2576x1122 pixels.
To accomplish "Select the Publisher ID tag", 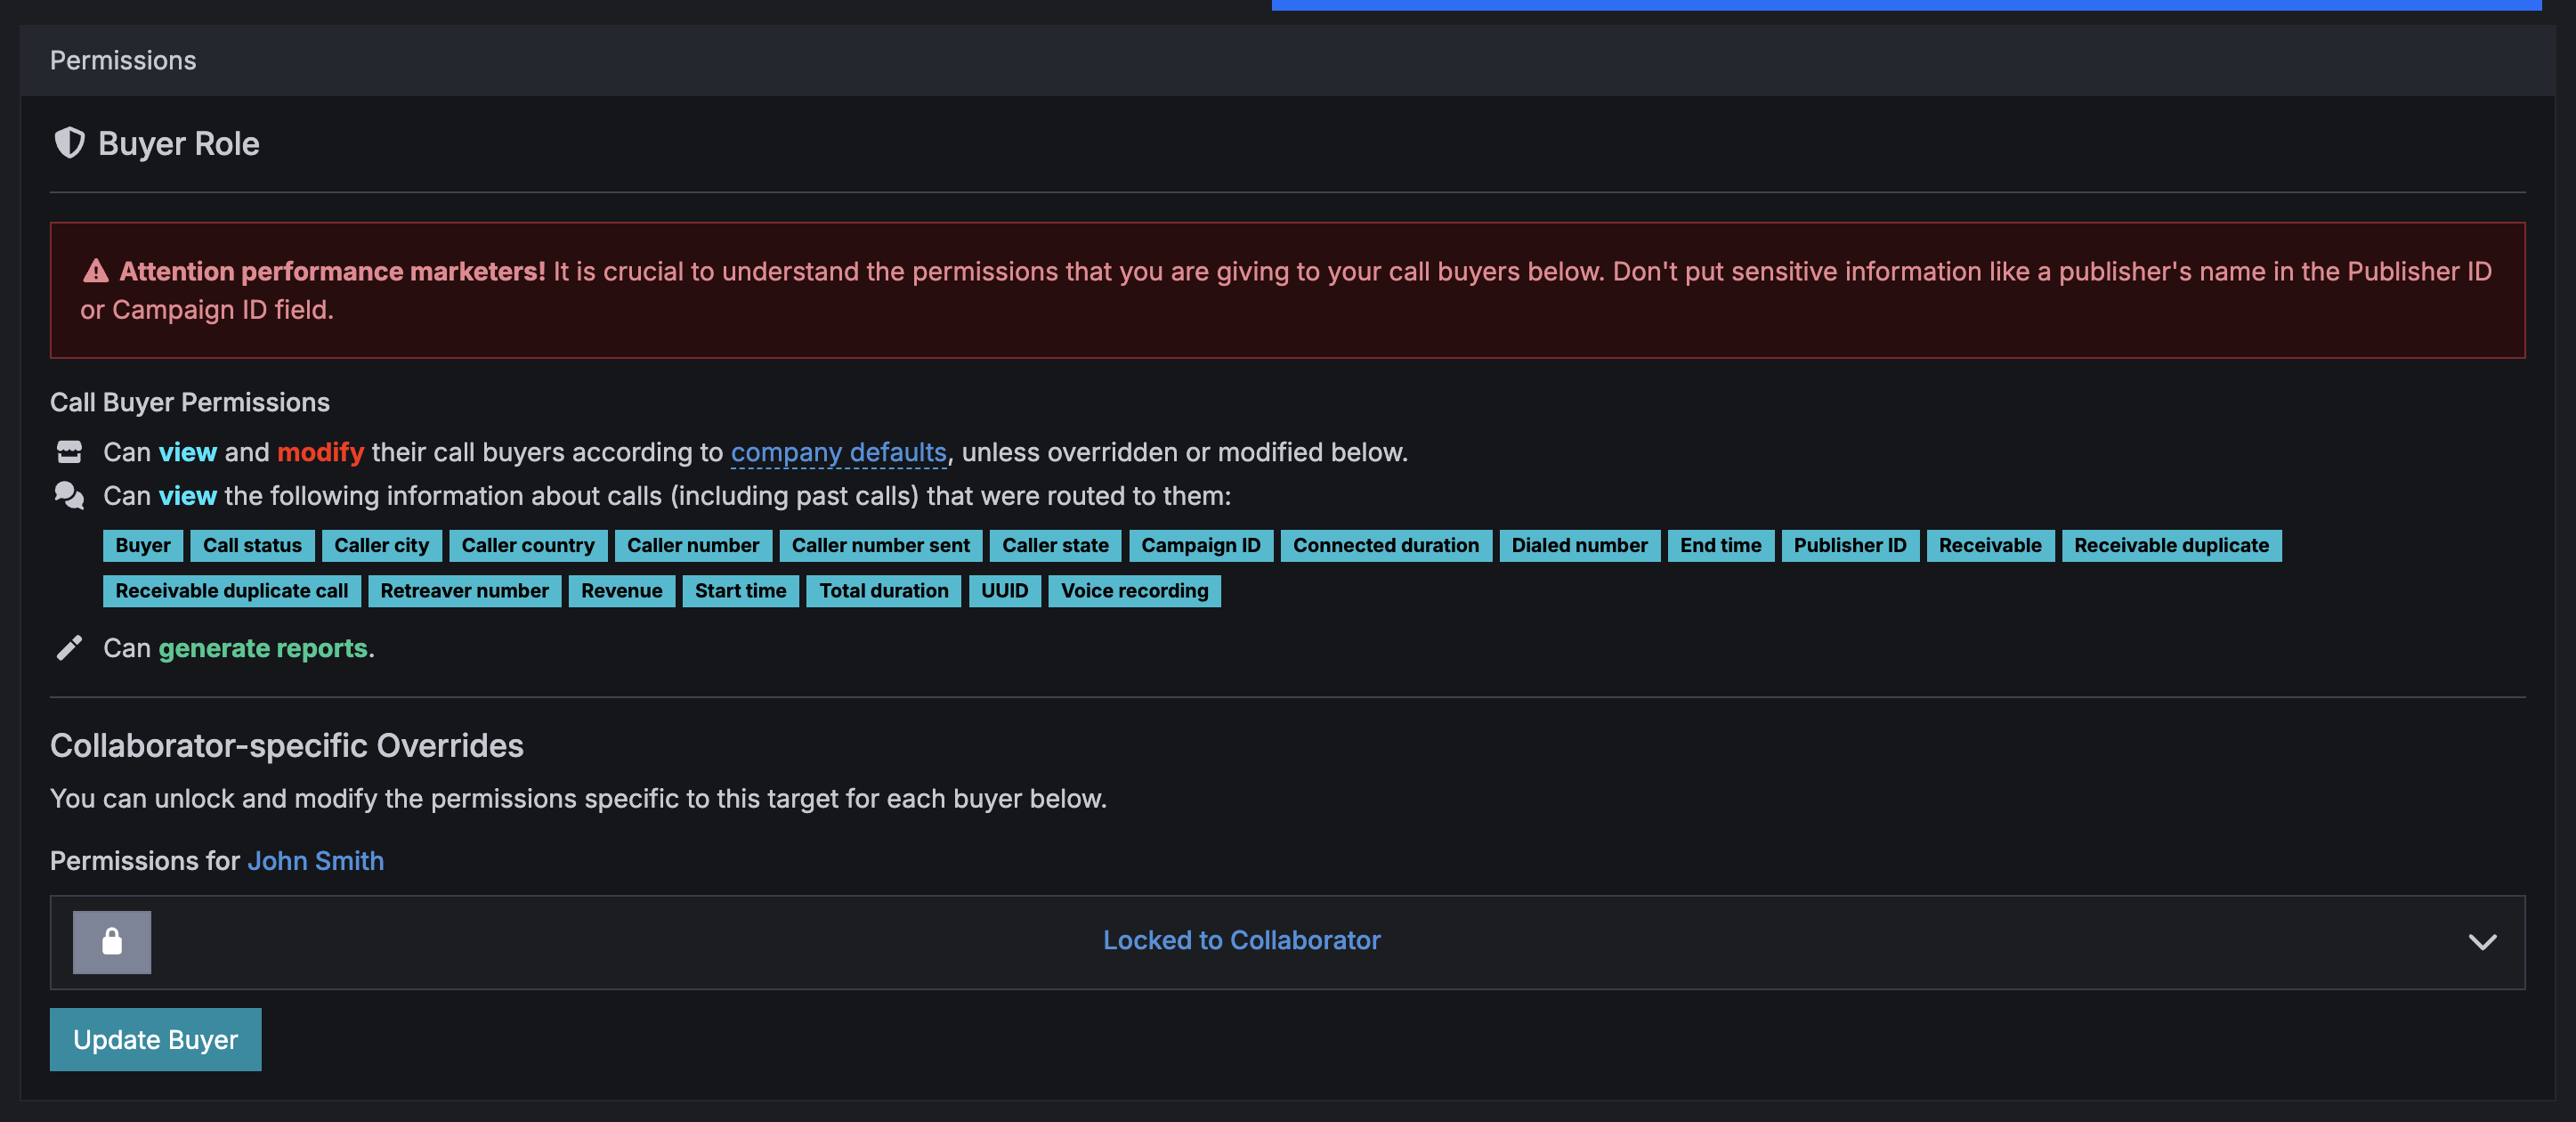I will pyautogui.click(x=1849, y=546).
